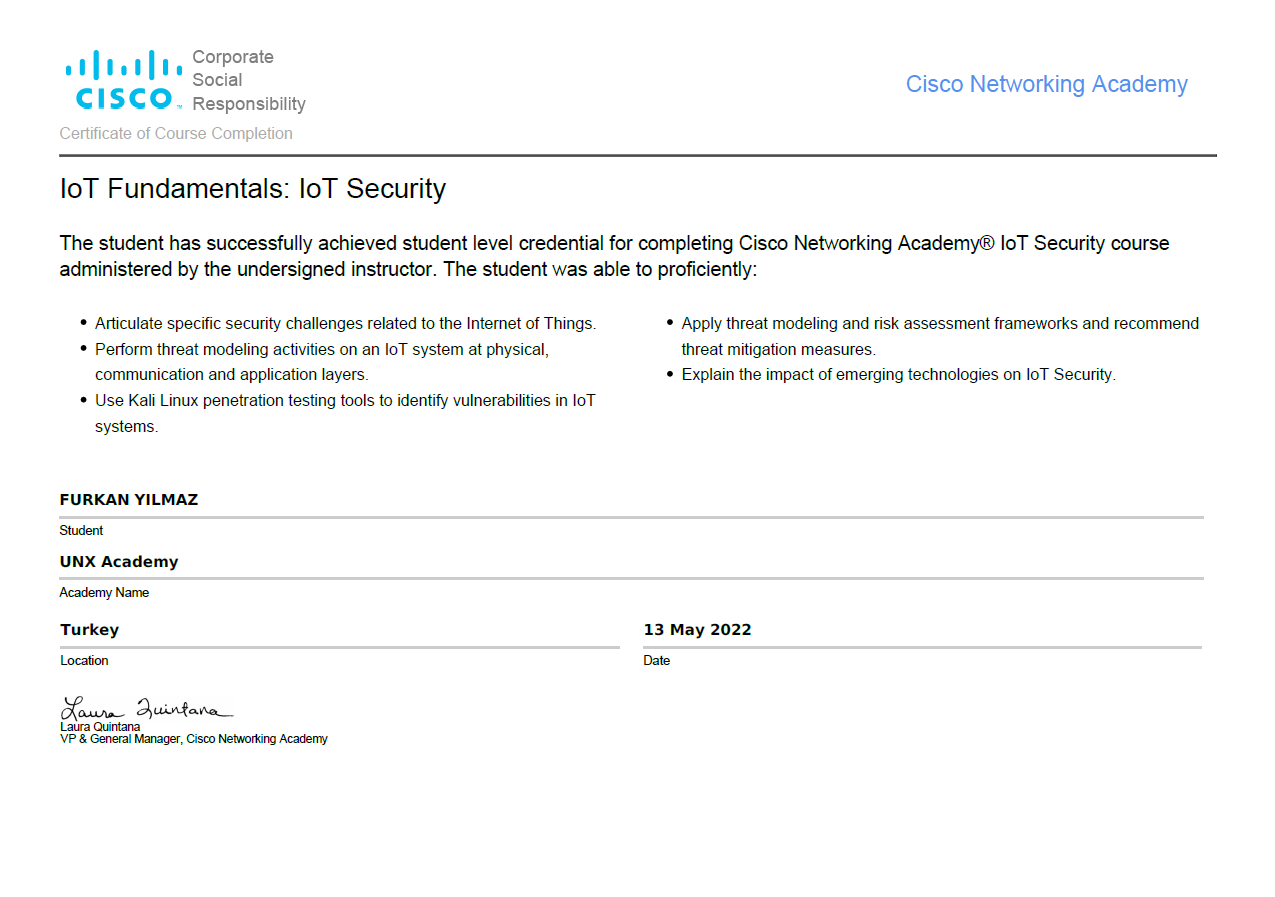The width and height of the screenshot is (1275, 897).
Task: Select the Cisco Networking Academy heading
Action: [x=1046, y=84]
